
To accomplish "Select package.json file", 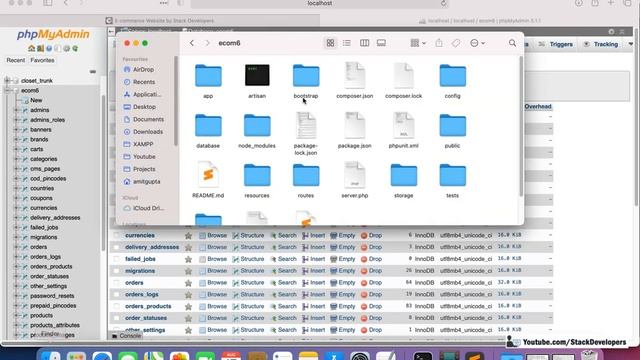I will (355, 125).
